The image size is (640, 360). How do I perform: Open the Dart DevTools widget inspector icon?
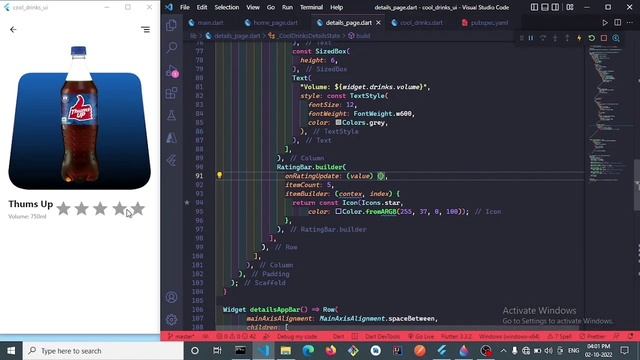616,38
